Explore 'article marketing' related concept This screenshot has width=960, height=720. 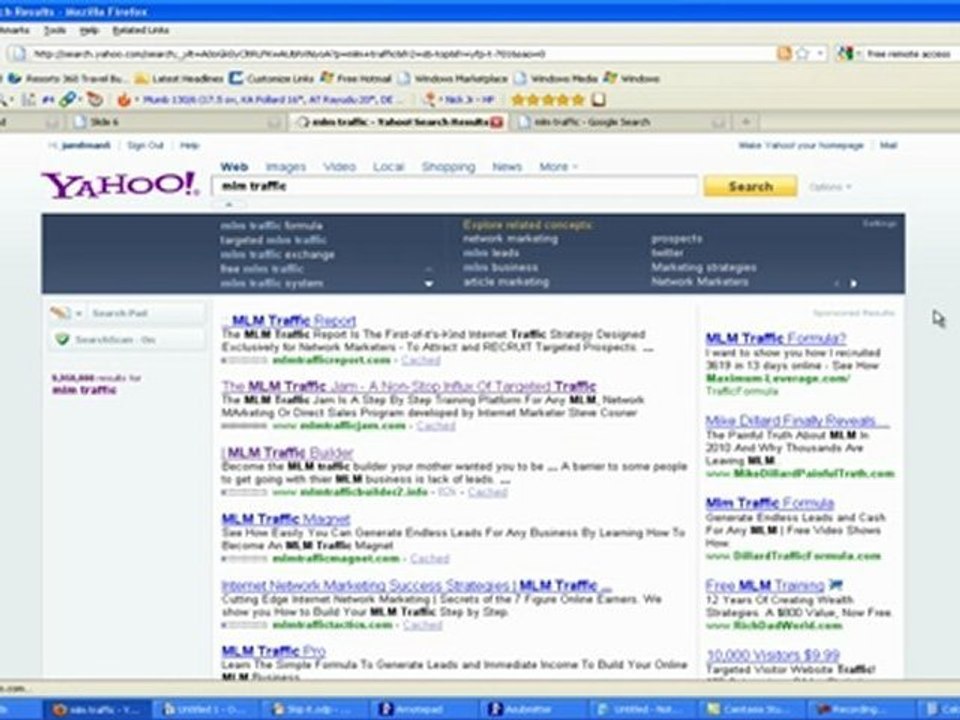(506, 282)
